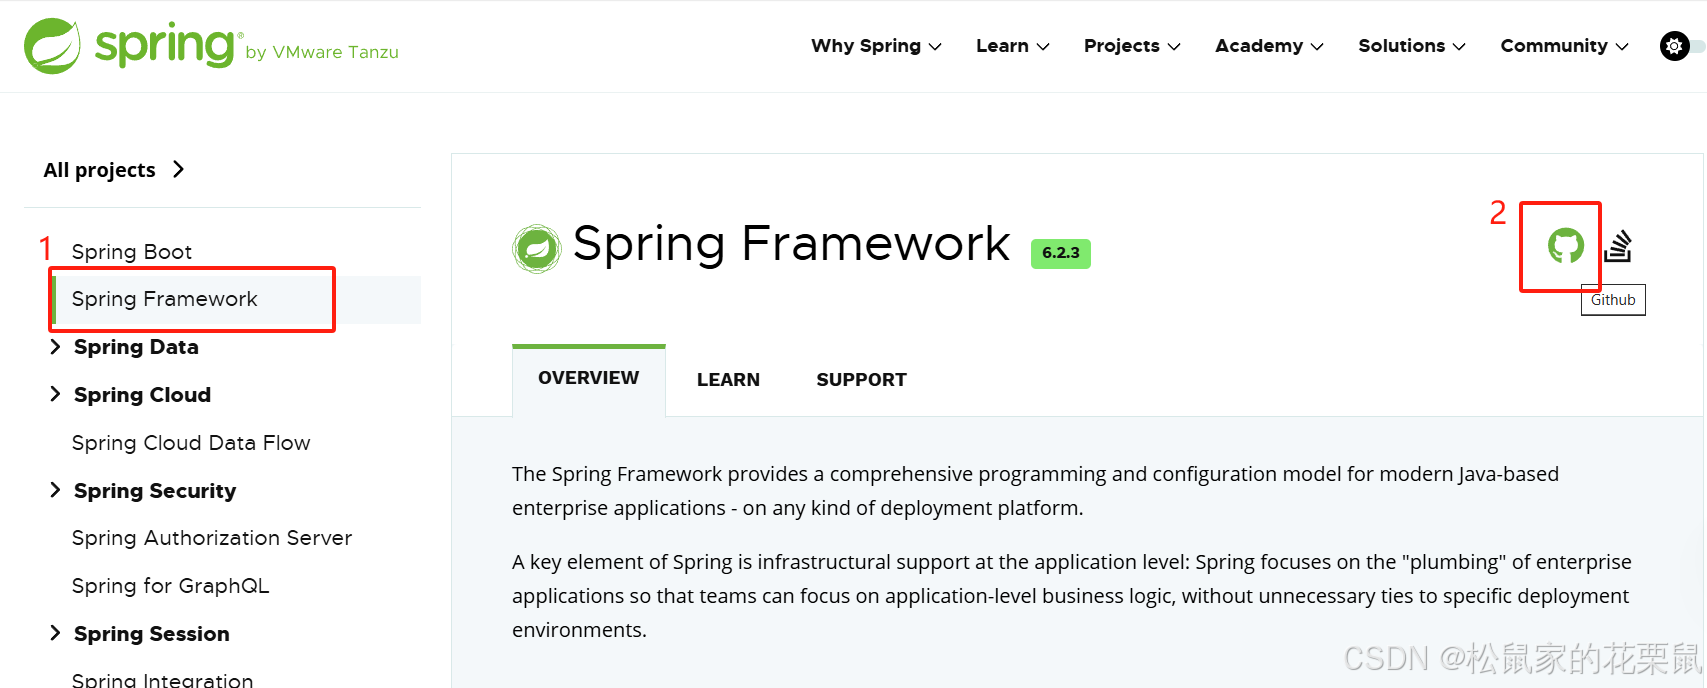This screenshot has height=688, width=1707.
Task: Open the Stack Overflow icon
Action: coord(1618,246)
